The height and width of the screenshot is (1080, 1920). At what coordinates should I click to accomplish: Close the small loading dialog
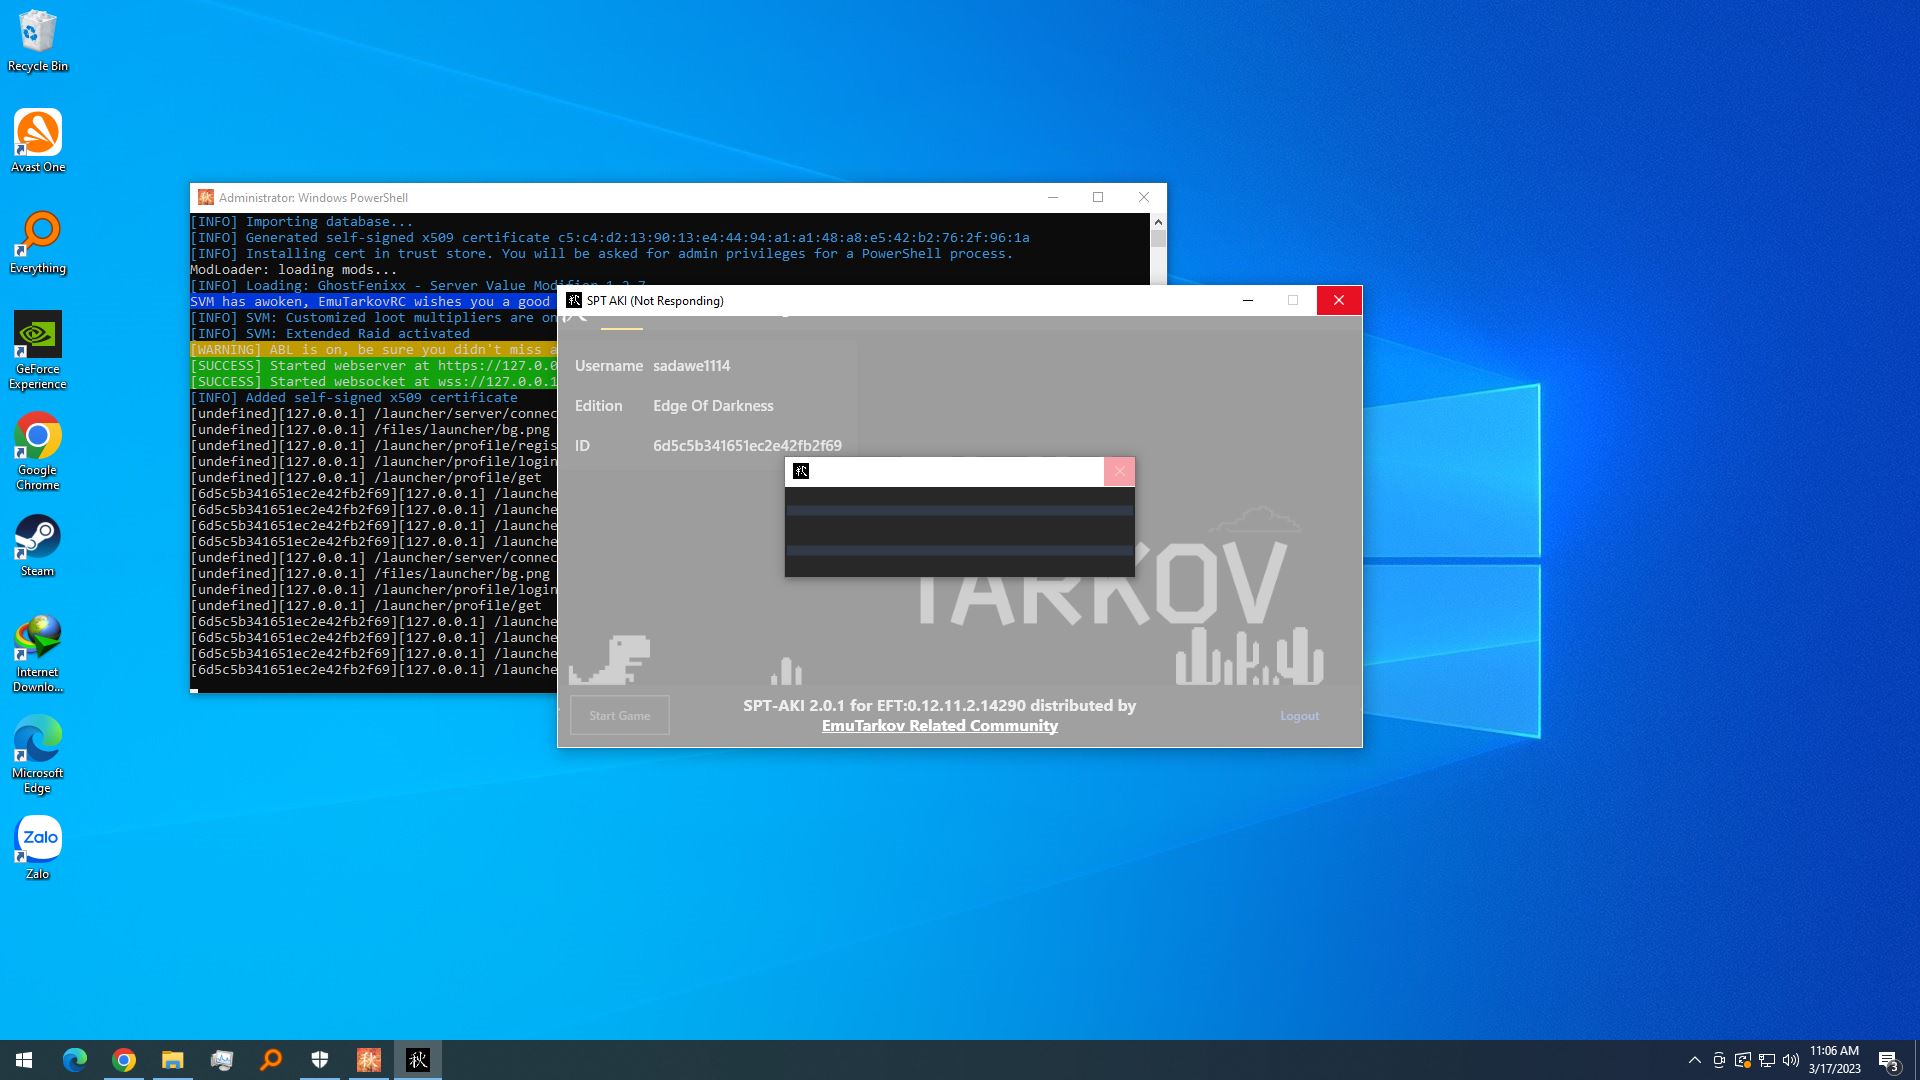1119,472
